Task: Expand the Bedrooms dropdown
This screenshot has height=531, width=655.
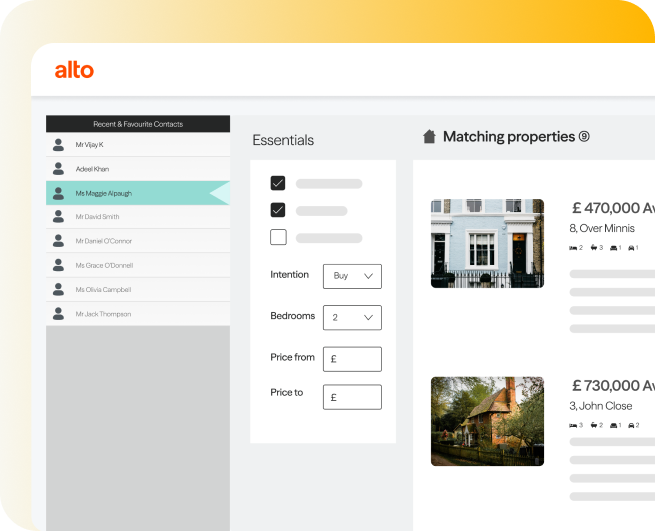Action: click(352, 317)
